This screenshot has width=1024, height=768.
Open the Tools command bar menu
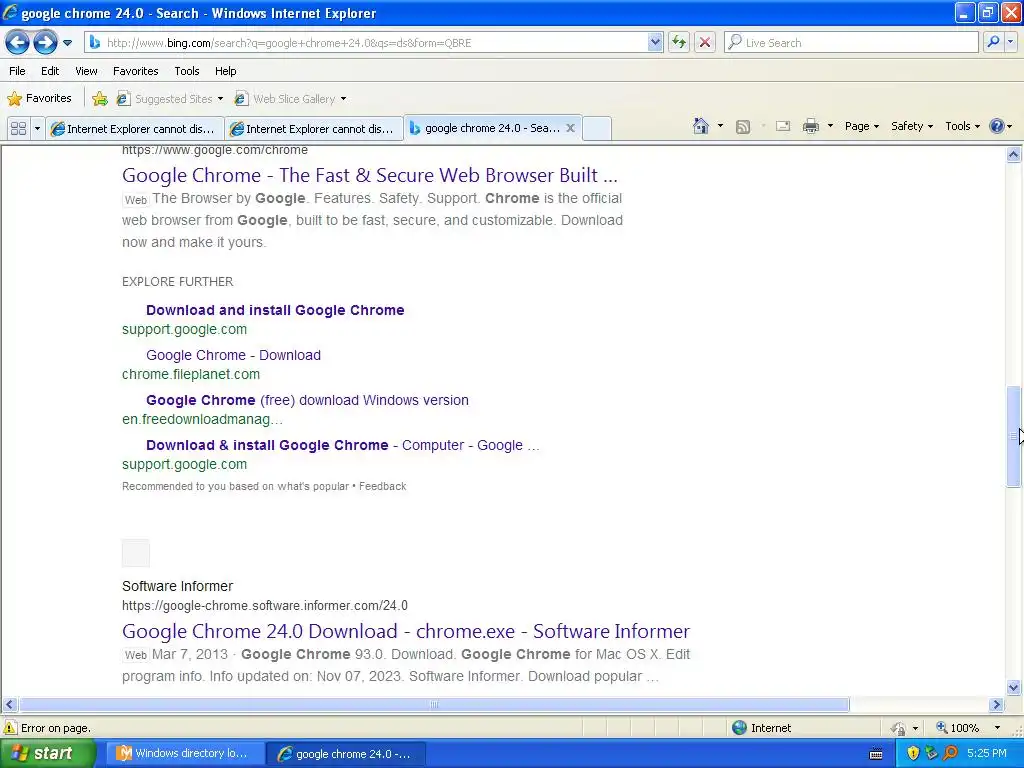[962, 126]
